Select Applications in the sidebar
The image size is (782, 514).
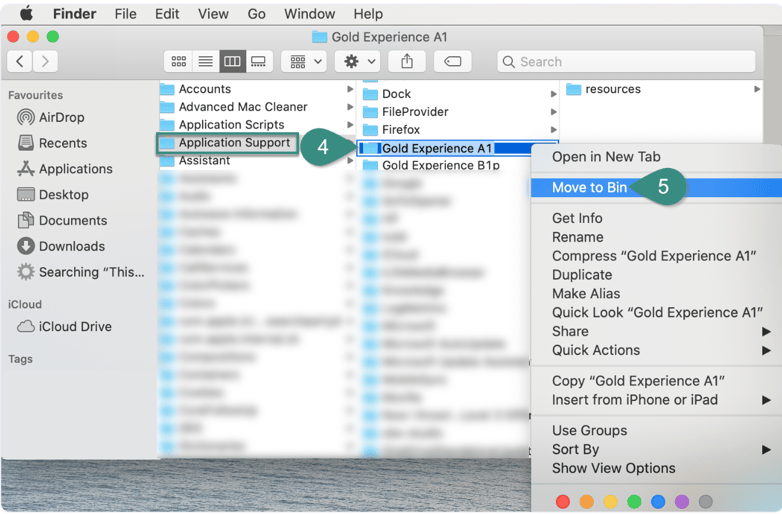pos(64,169)
